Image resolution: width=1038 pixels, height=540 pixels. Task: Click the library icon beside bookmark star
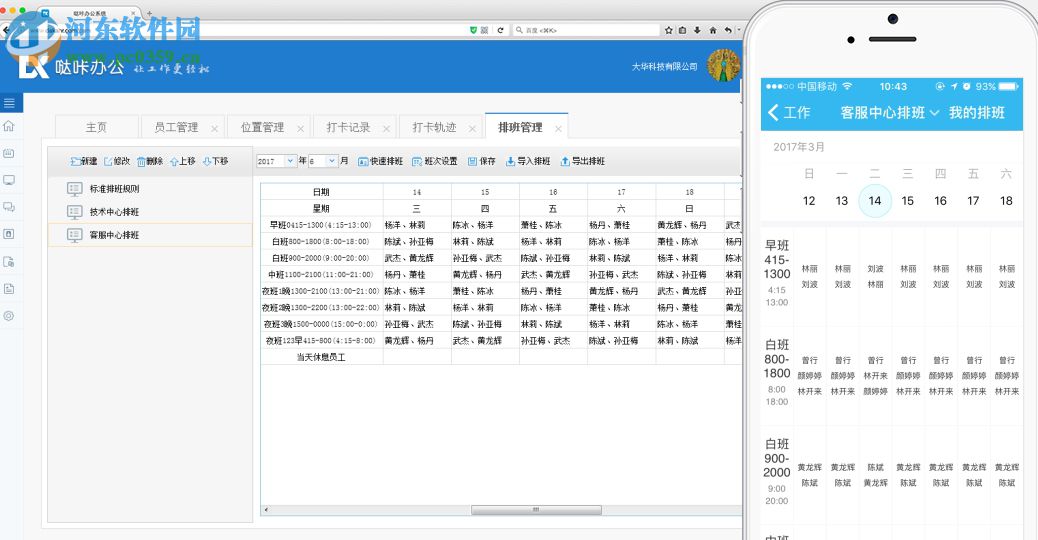click(683, 30)
